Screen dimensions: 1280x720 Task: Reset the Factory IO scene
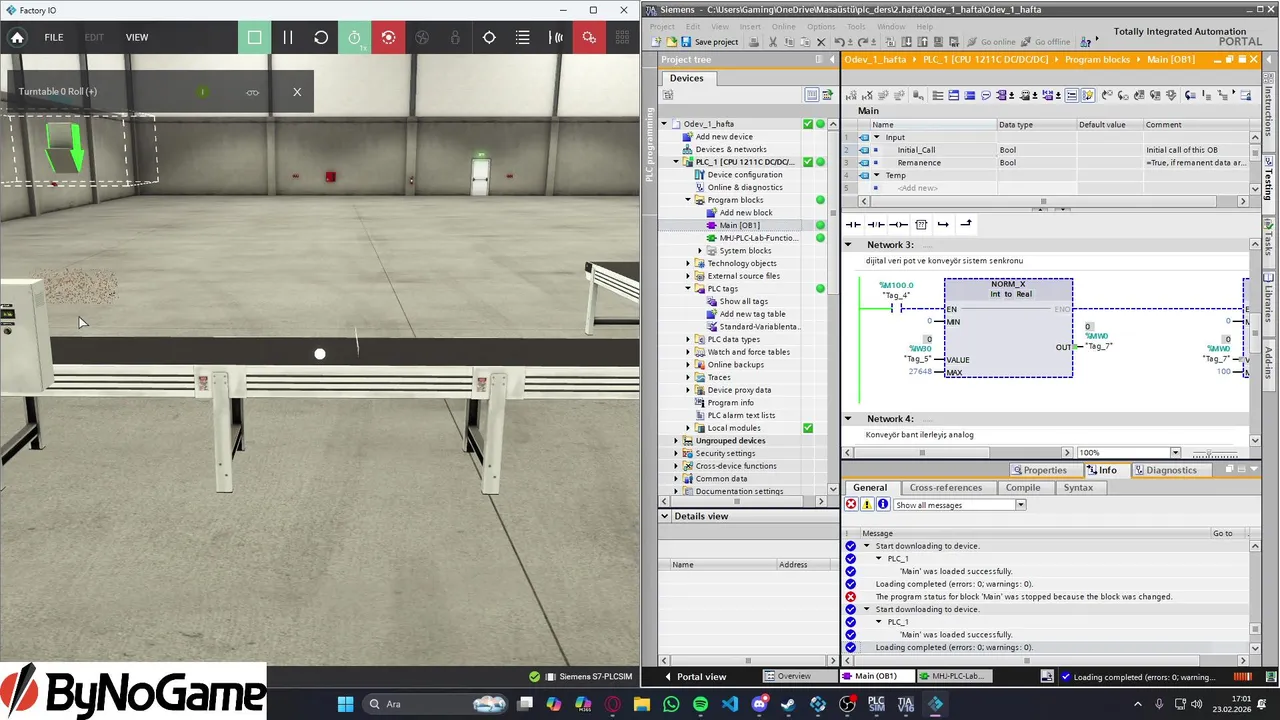pos(321,37)
